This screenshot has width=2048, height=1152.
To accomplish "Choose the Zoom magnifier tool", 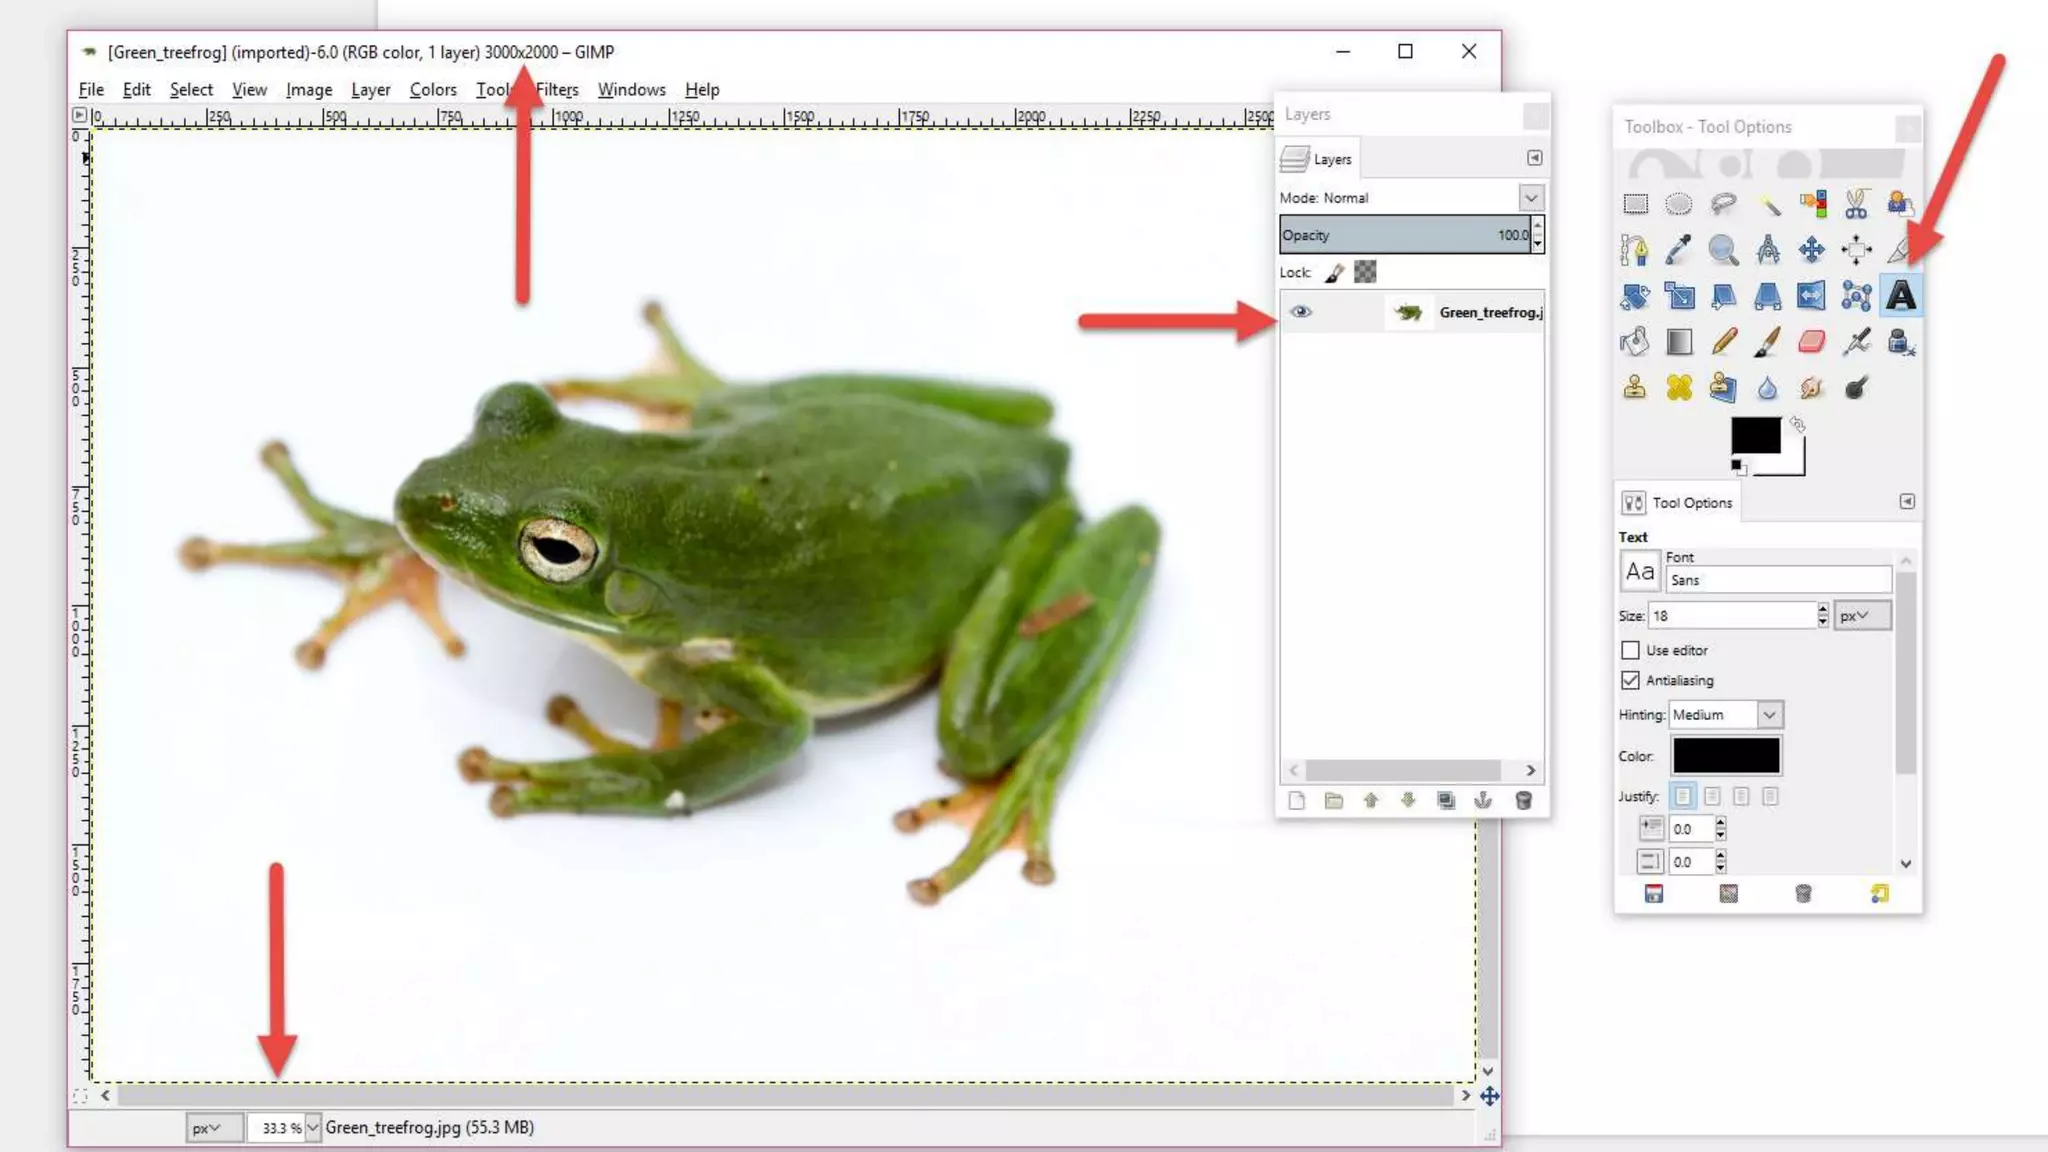I will click(x=1722, y=250).
